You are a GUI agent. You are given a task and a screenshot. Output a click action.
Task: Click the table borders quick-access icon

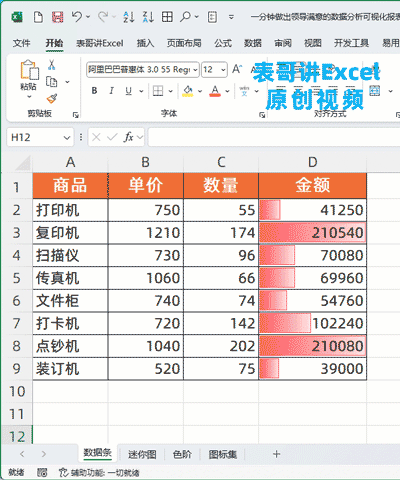[x=167, y=16]
